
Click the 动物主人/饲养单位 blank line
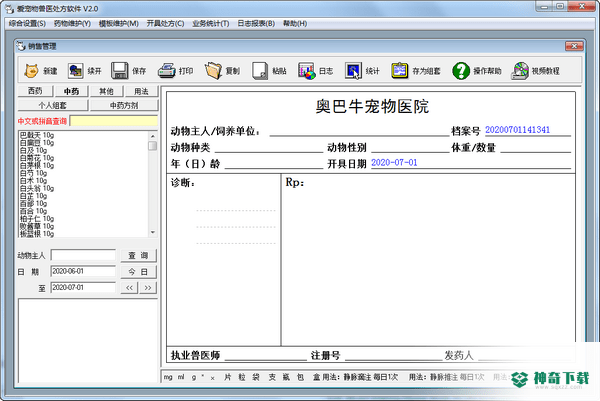click(x=359, y=132)
